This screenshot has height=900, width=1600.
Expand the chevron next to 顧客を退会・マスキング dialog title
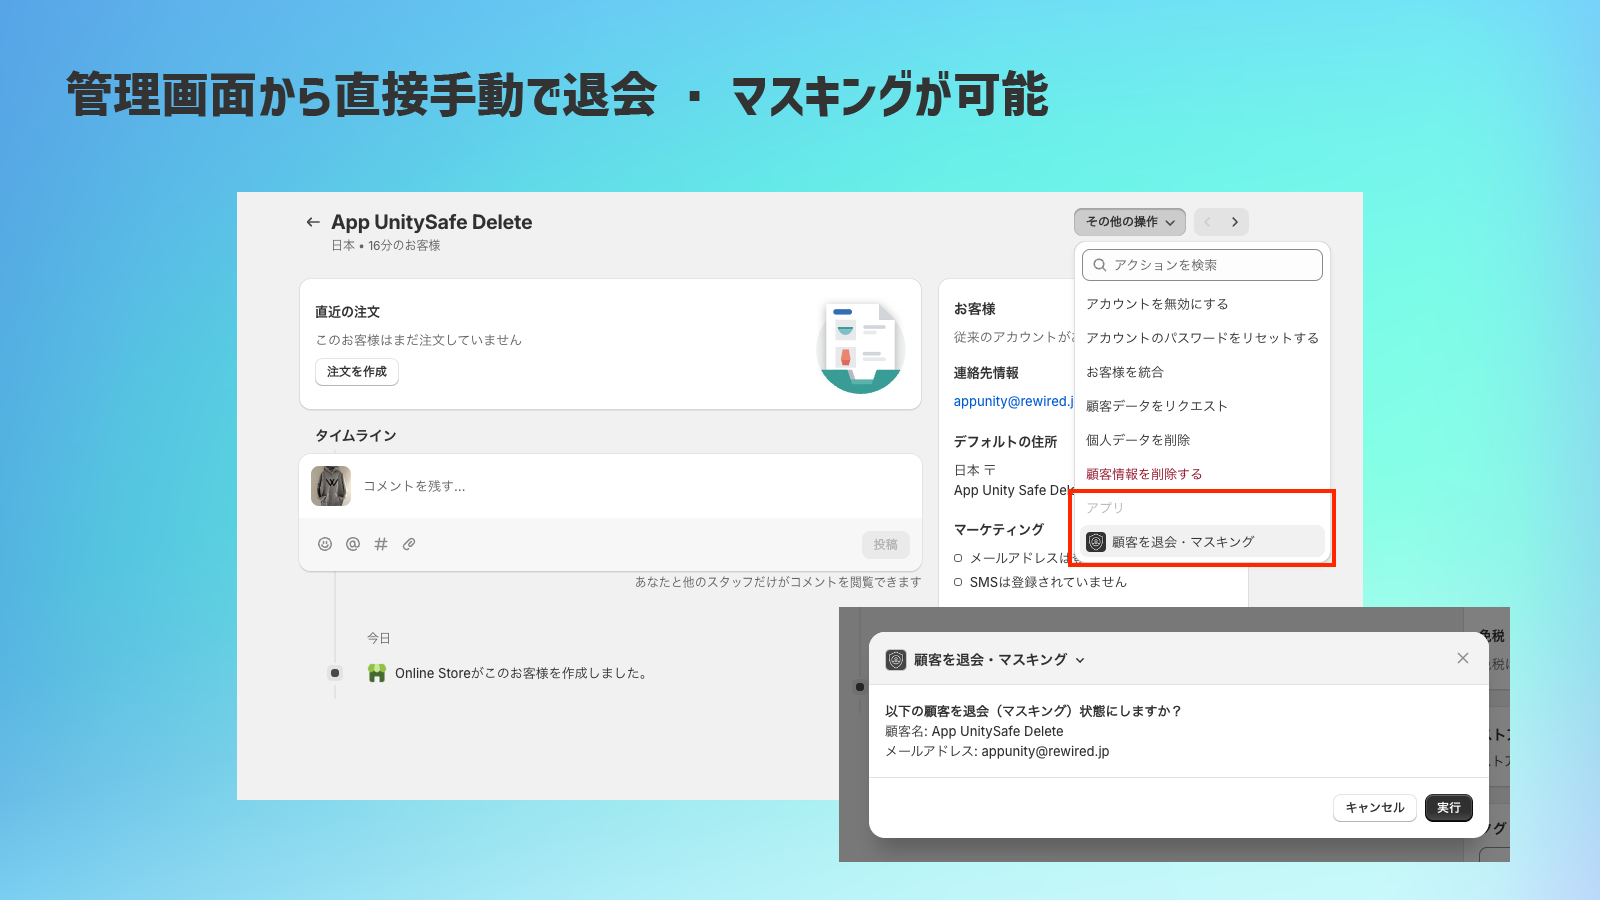tap(1079, 660)
